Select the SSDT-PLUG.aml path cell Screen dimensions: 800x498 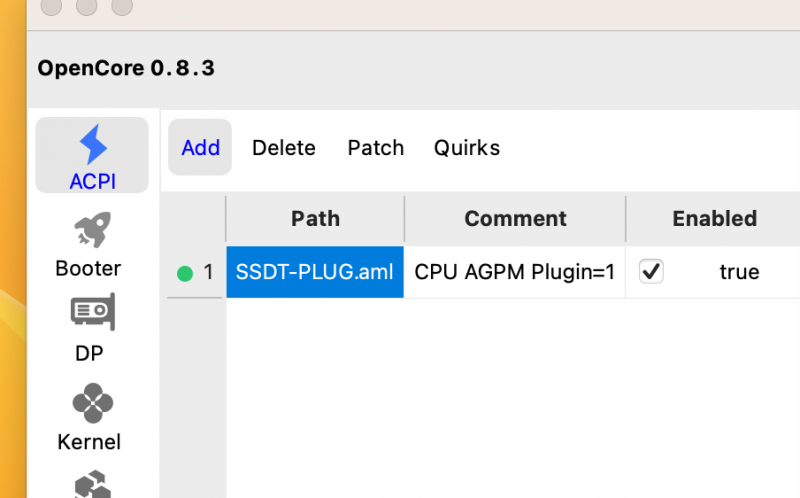315,272
